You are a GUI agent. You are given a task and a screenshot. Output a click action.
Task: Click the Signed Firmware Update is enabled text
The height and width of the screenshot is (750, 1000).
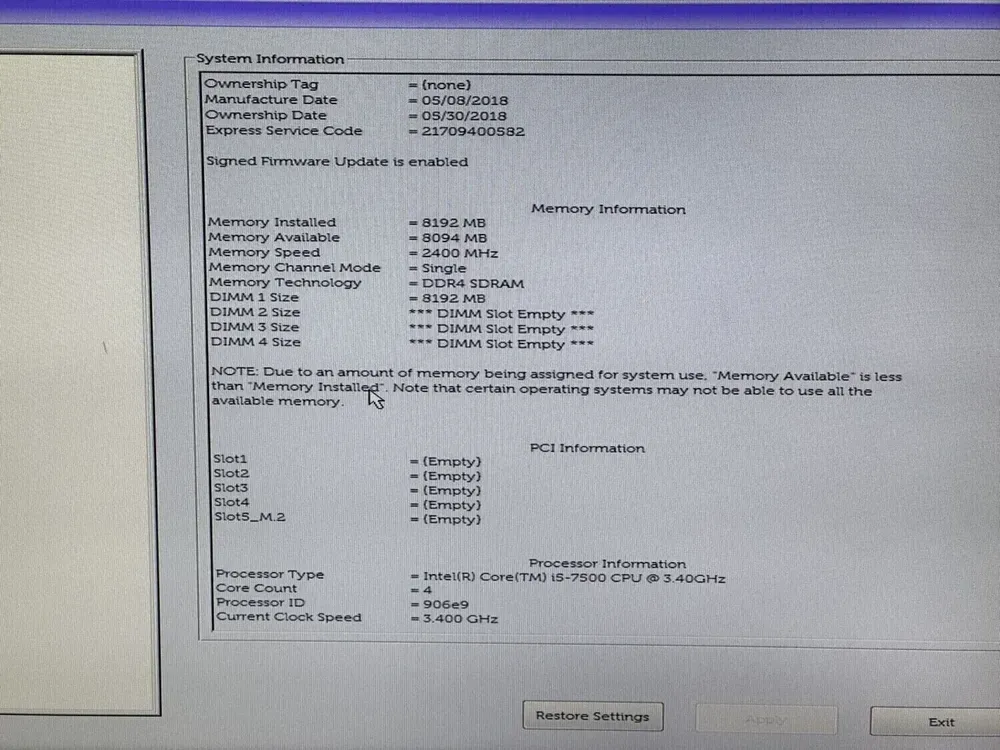(x=336, y=161)
